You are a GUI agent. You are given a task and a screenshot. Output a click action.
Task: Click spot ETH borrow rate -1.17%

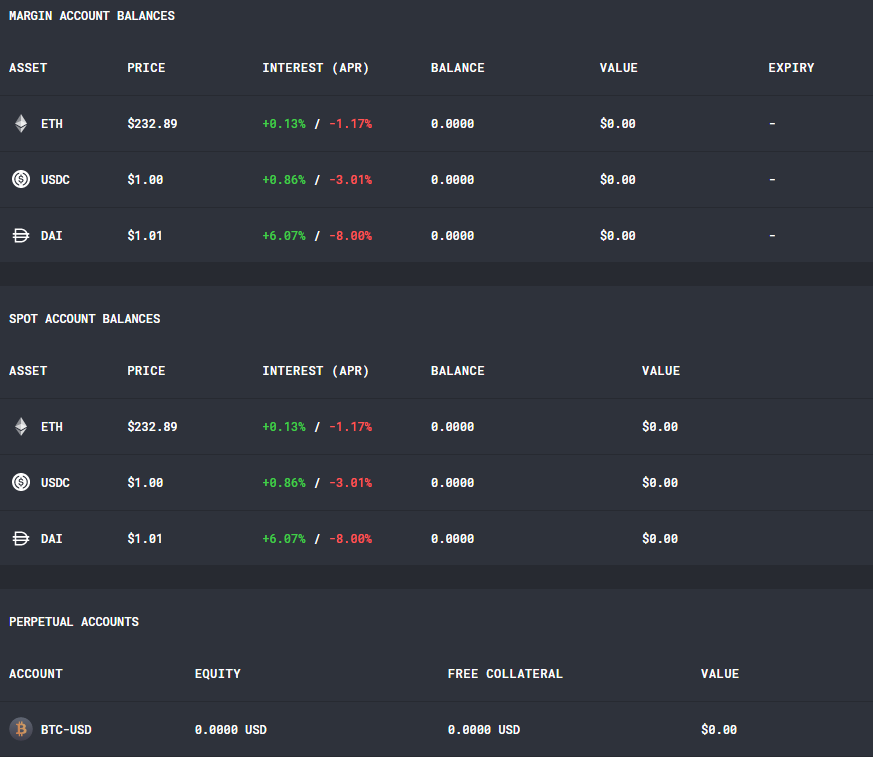point(350,426)
